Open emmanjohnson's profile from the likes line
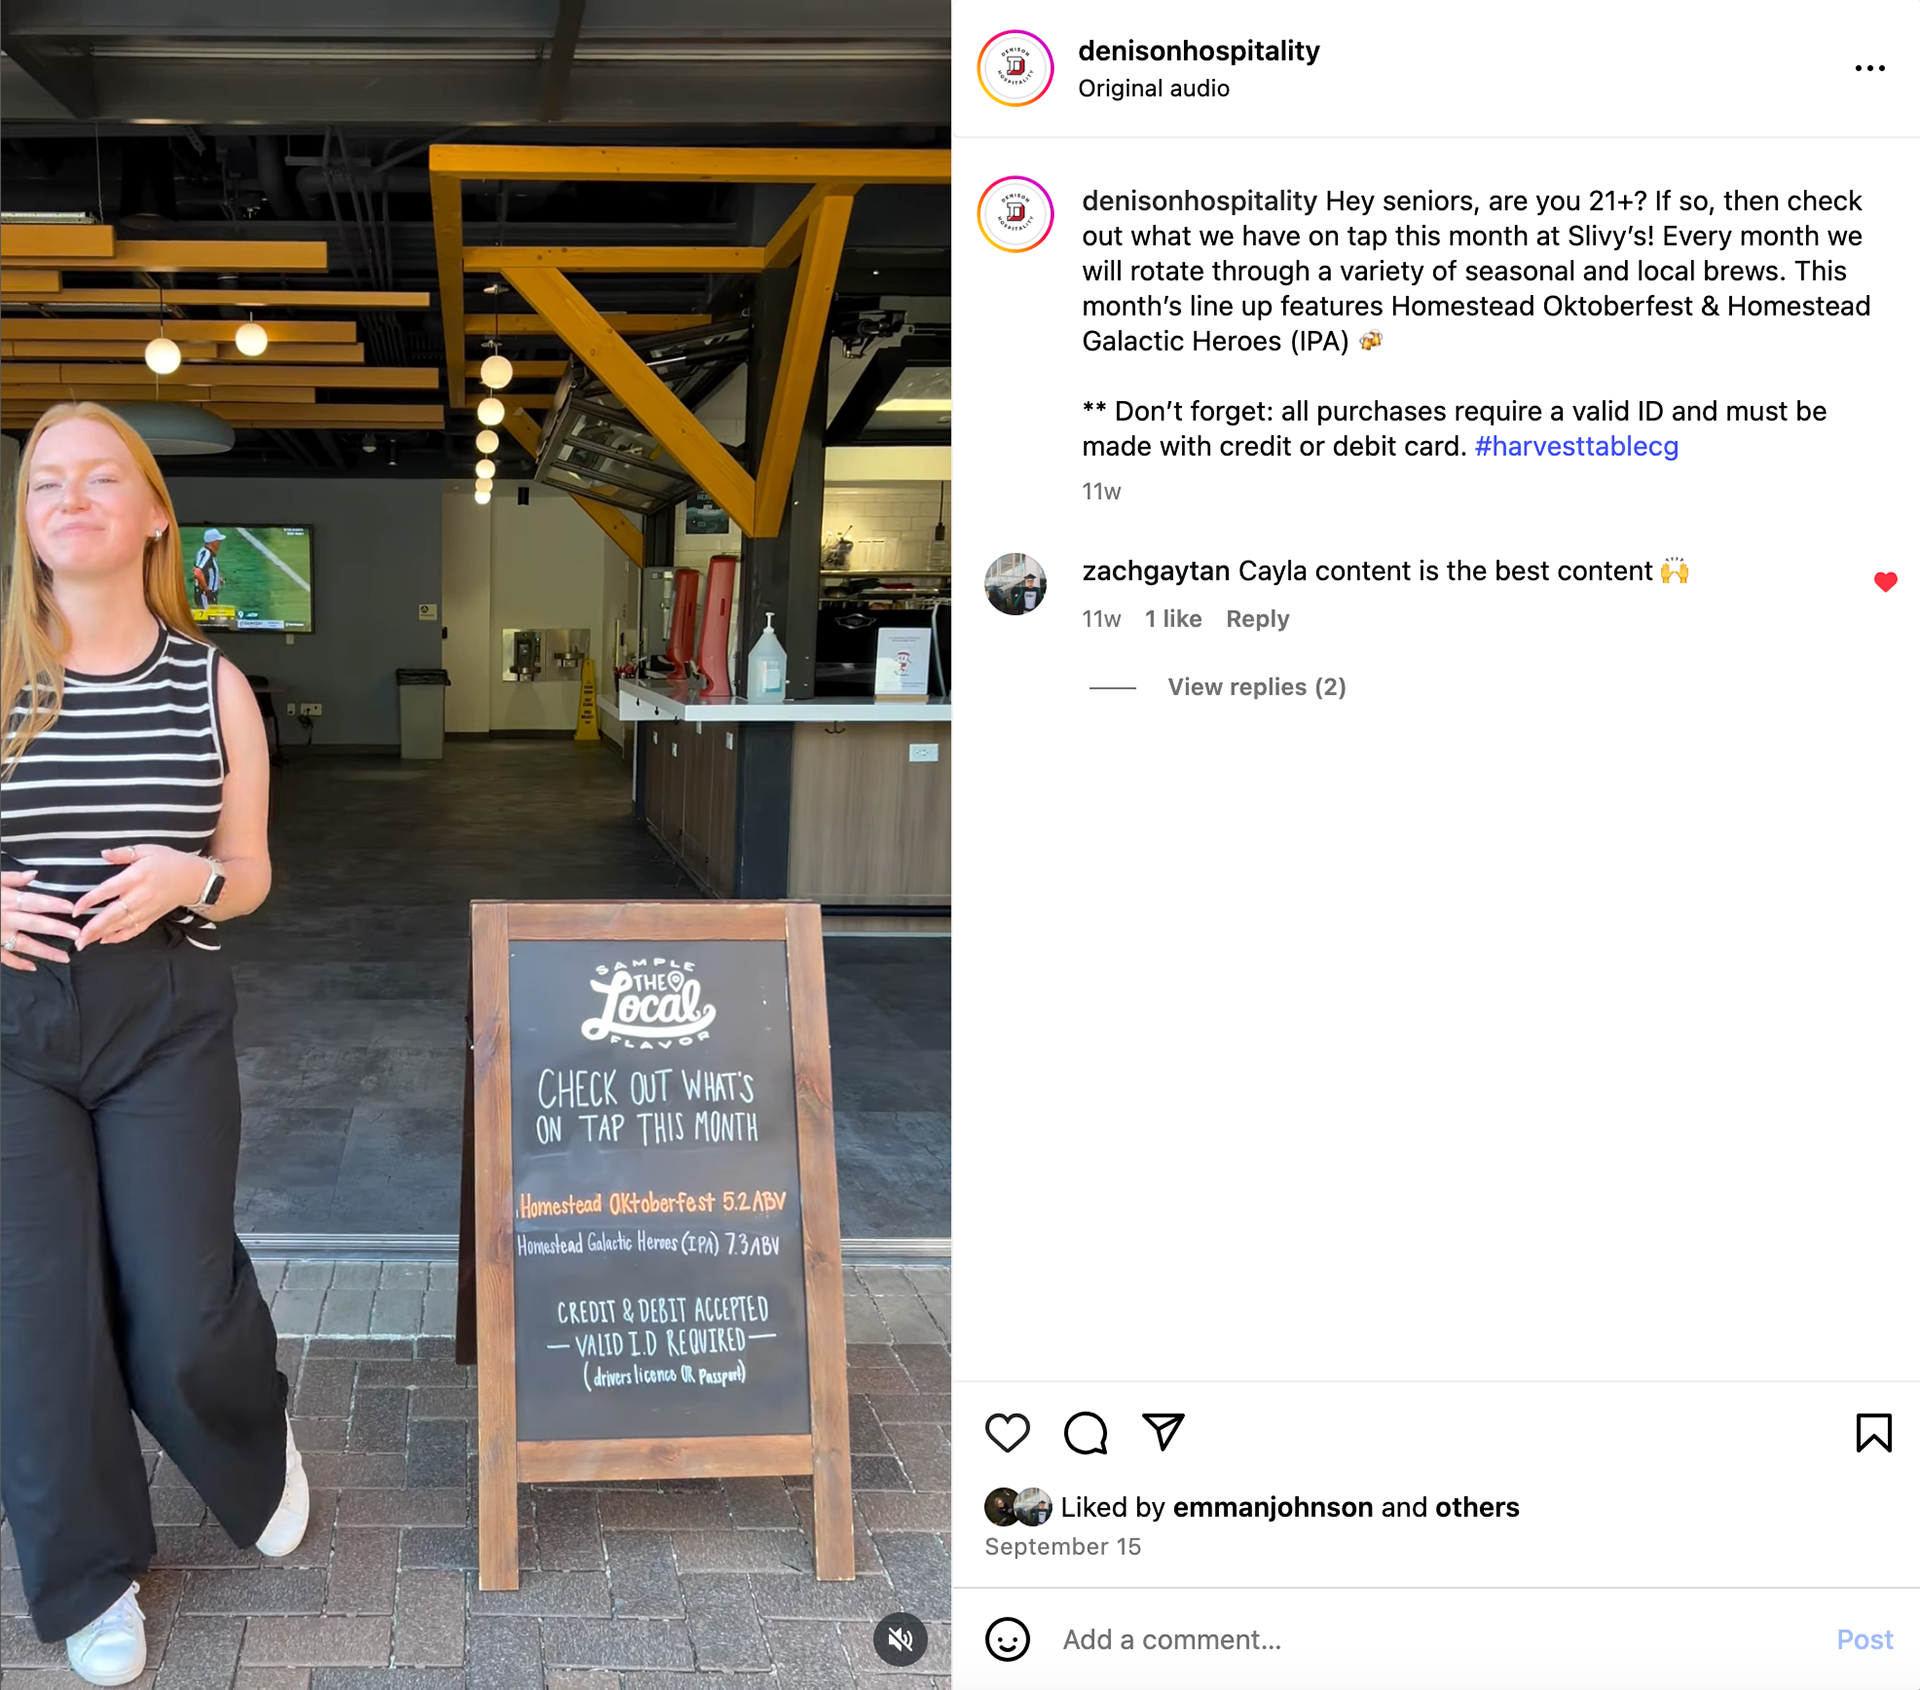 [1272, 1507]
